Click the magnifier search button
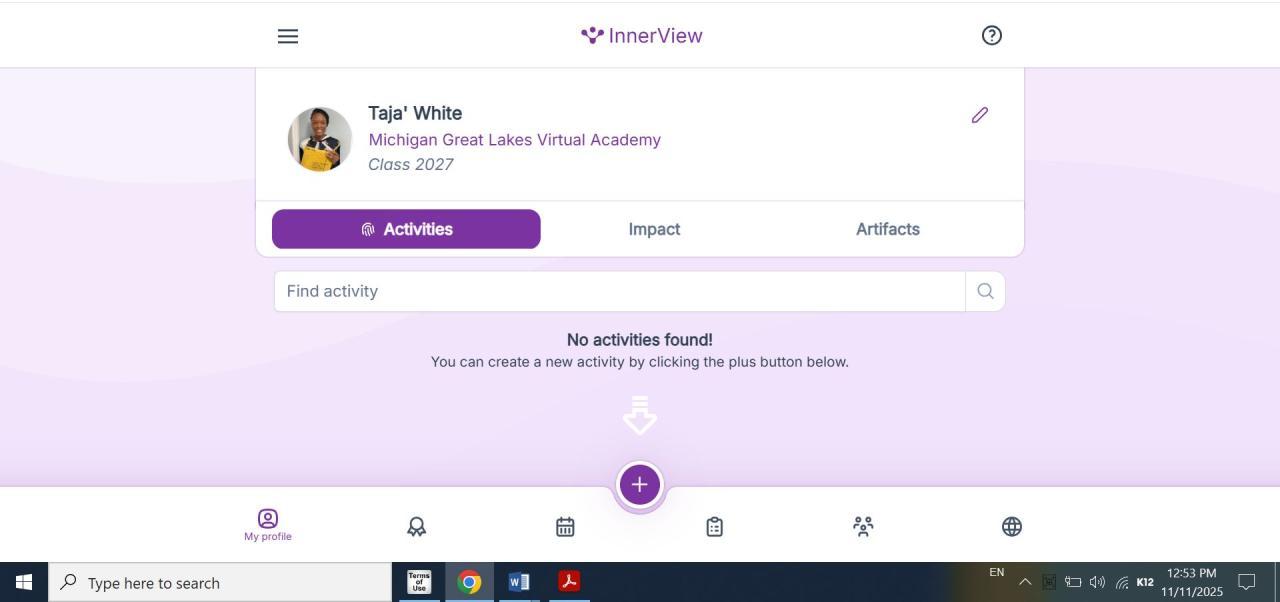This screenshot has height=602, width=1280. tap(985, 291)
